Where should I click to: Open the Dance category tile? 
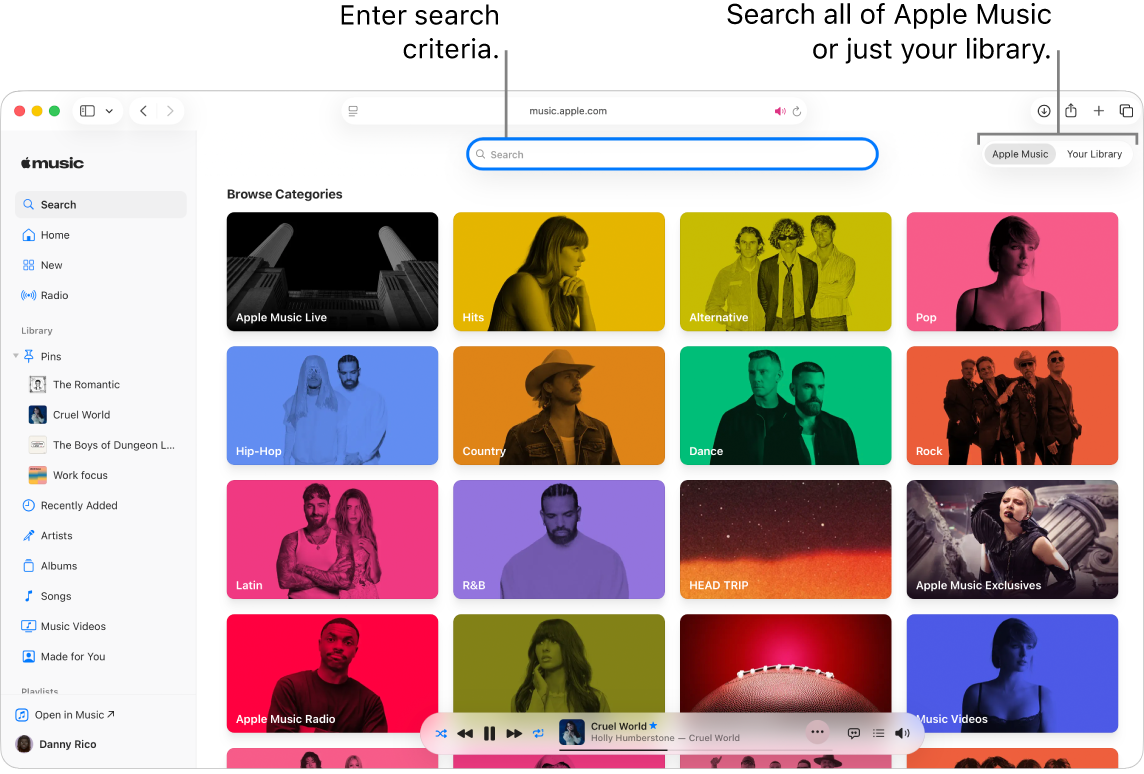(x=786, y=406)
